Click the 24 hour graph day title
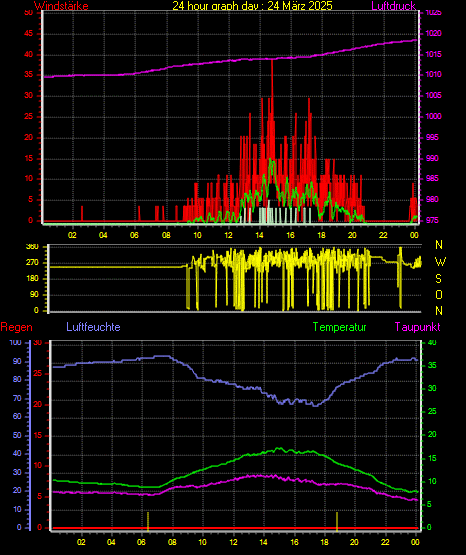Viewport: 466px width, 555px height. point(252,6)
